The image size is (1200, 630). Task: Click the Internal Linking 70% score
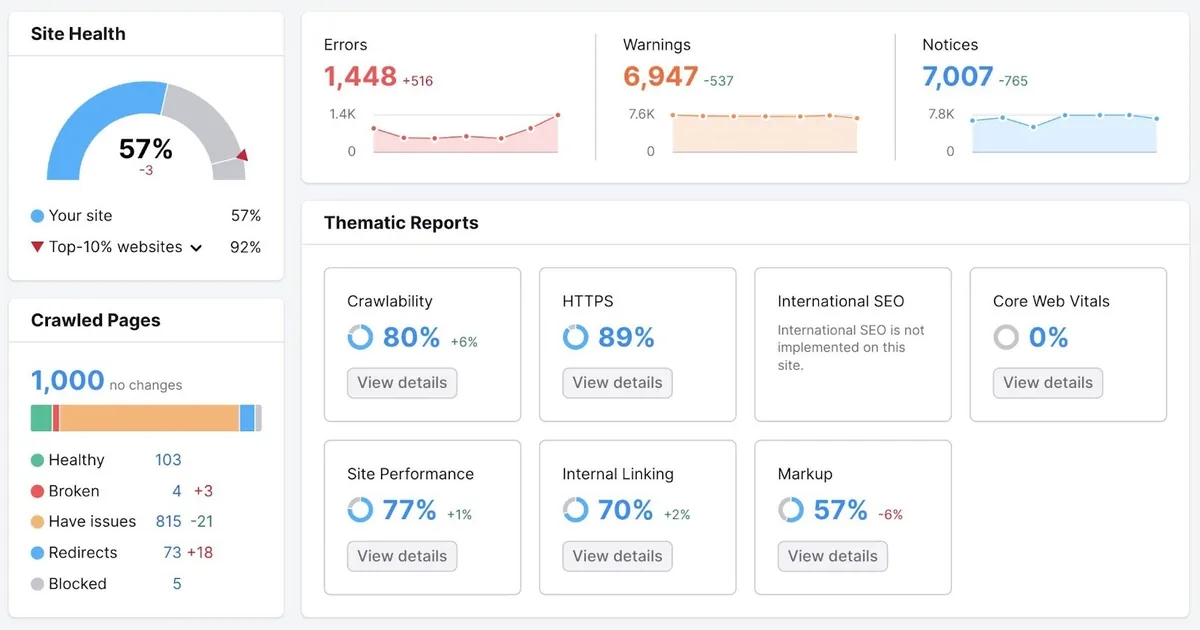pyautogui.click(x=625, y=511)
